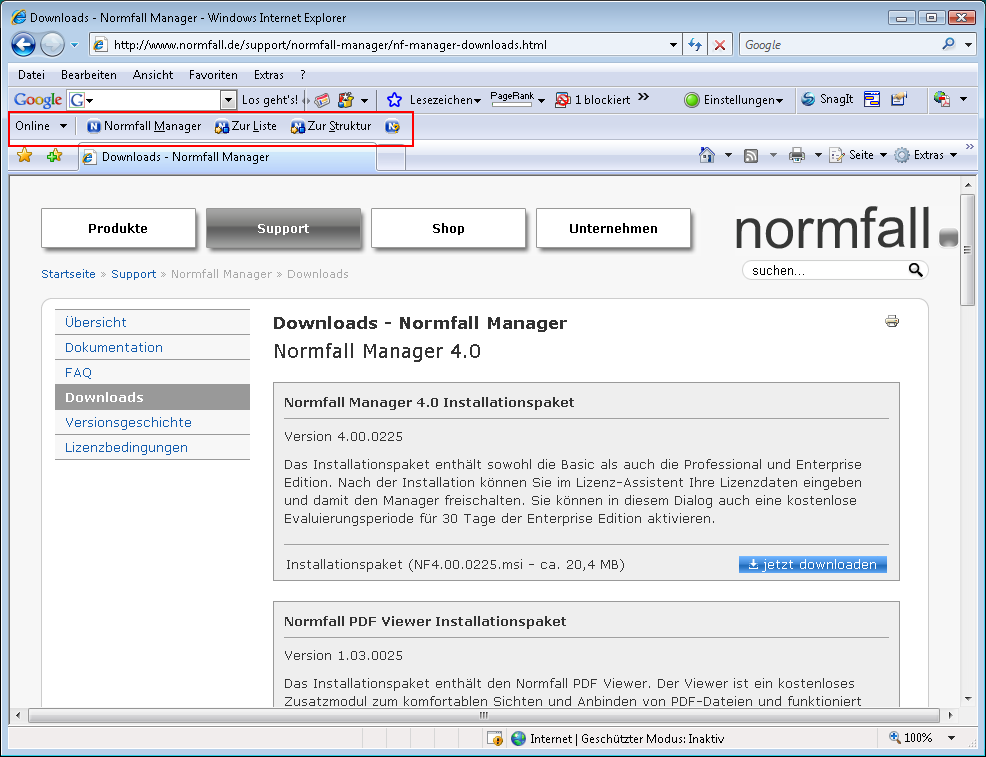Click the Normfall Manager toolbar button

tap(144, 126)
